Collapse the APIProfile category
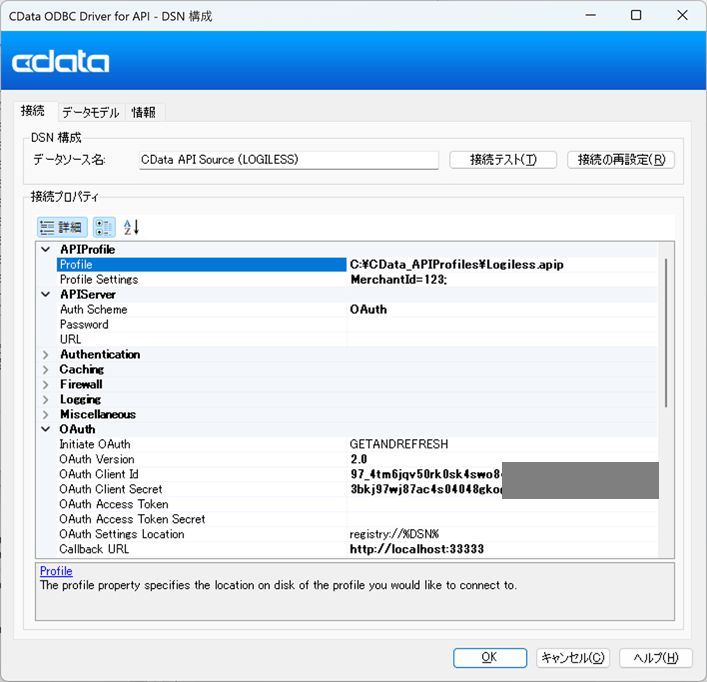This screenshot has height=682, width=707. pyautogui.click(x=46, y=249)
